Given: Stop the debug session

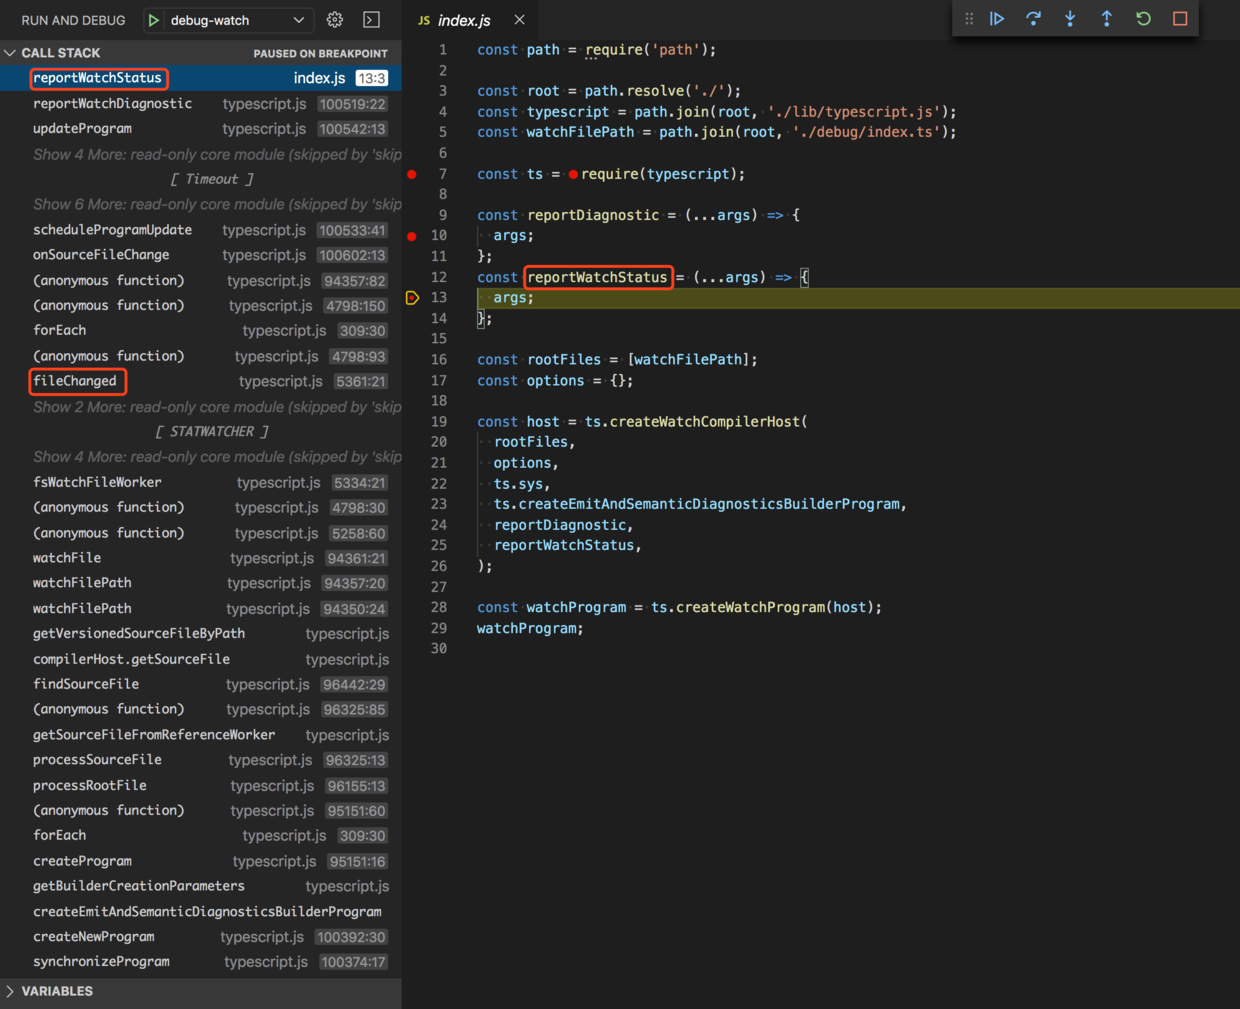Looking at the screenshot, I should pyautogui.click(x=1180, y=19).
